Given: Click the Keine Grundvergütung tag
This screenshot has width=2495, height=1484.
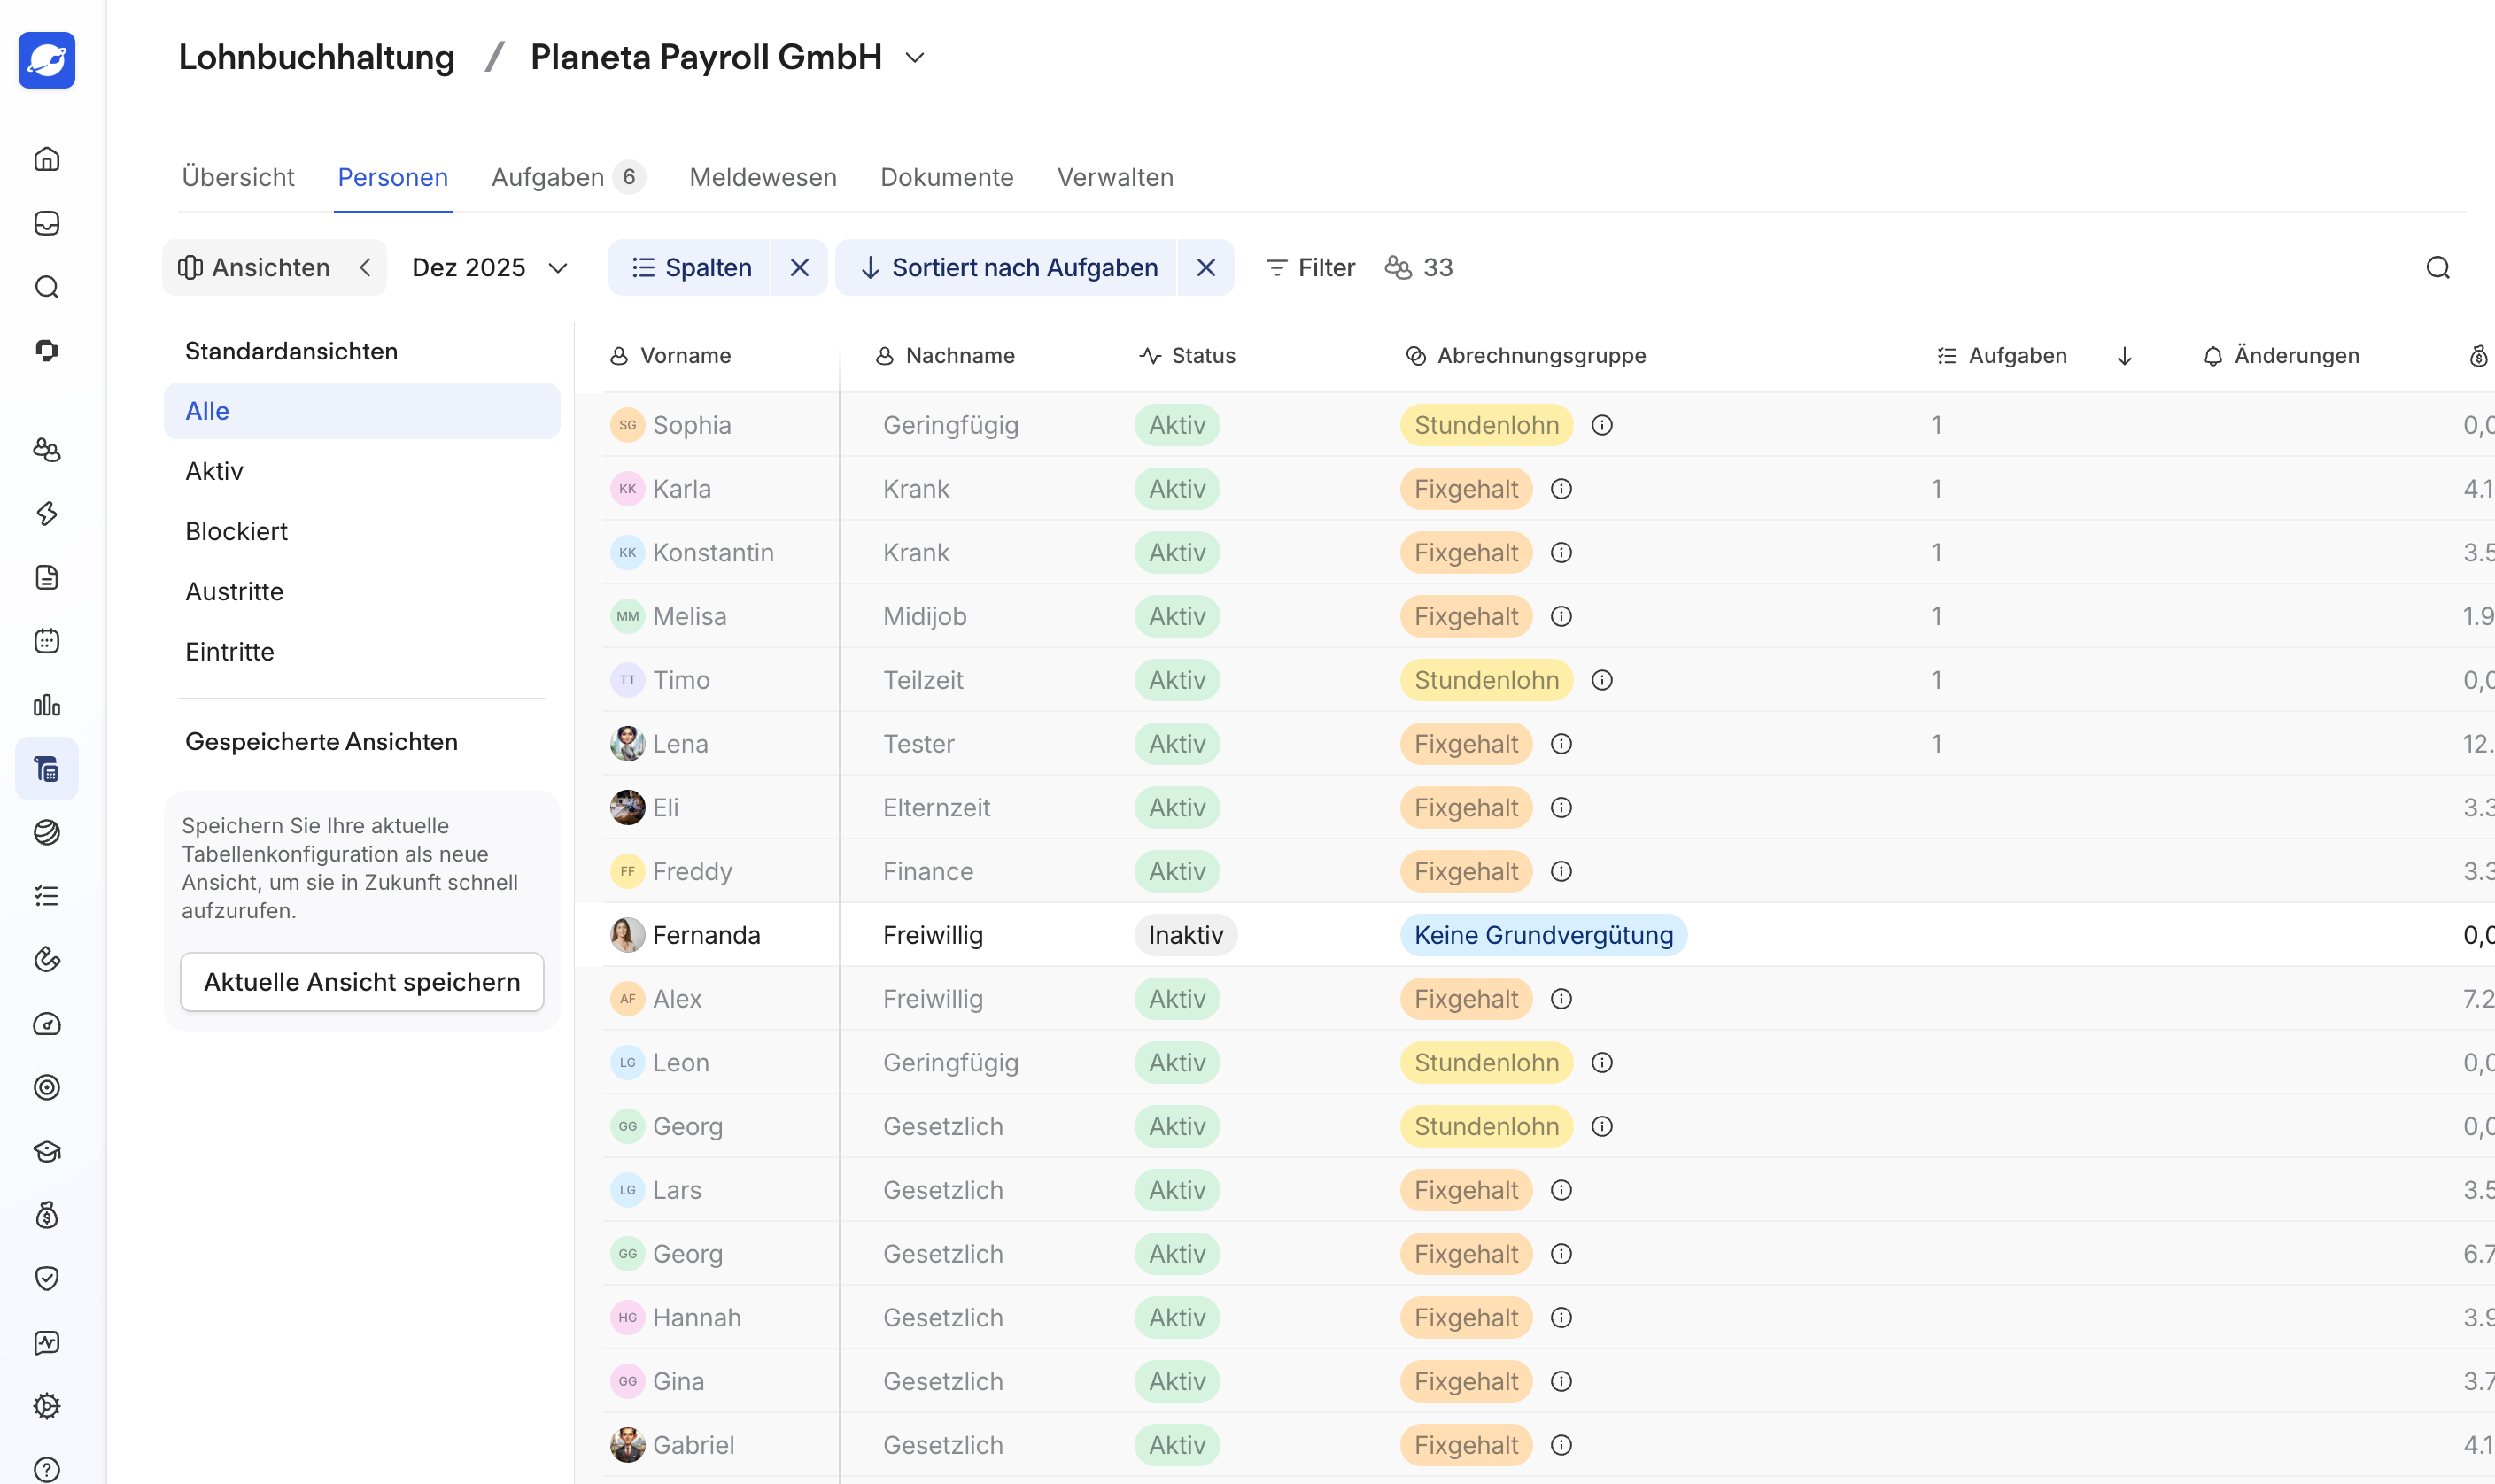Looking at the screenshot, I should 1543,935.
